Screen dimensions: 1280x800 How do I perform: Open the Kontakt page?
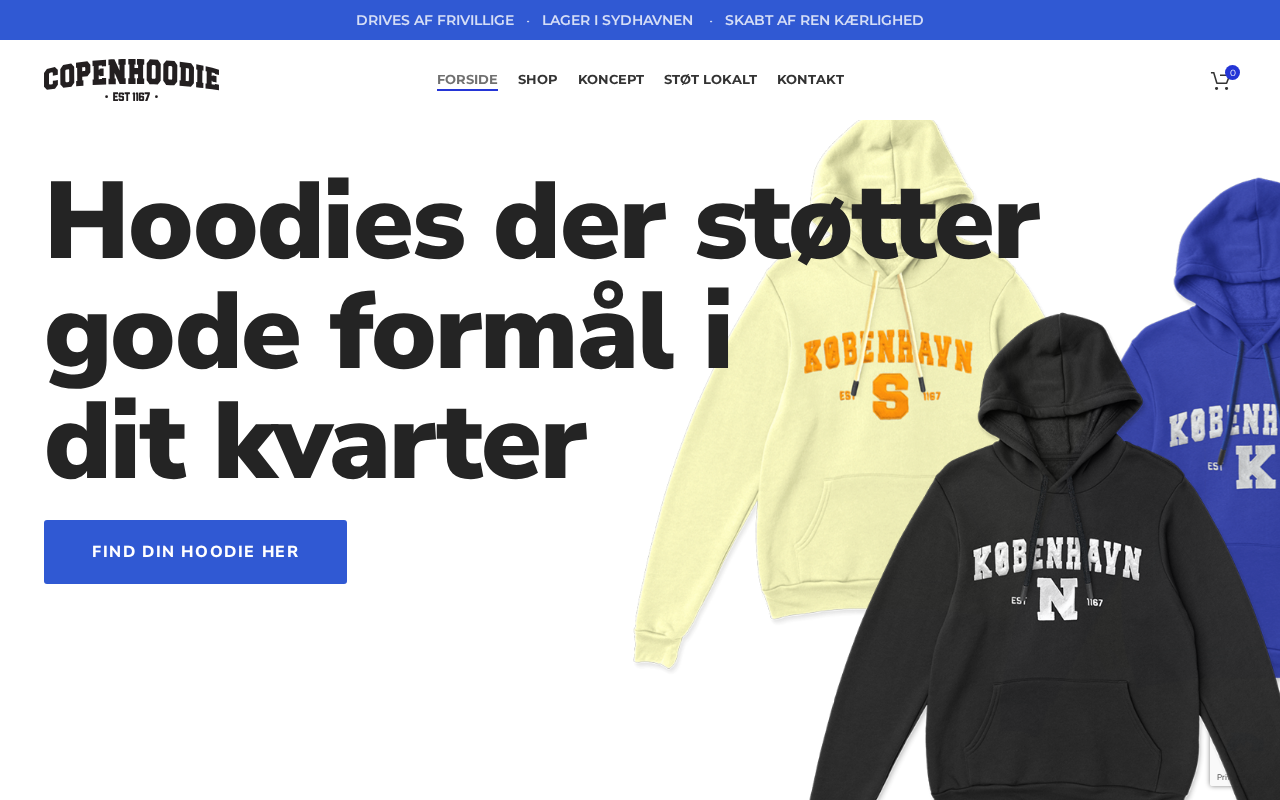point(810,80)
